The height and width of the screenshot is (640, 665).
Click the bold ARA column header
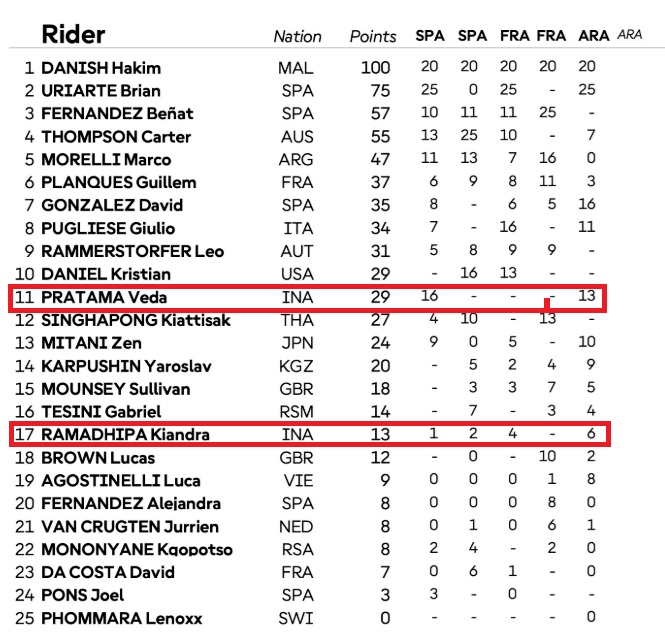(x=593, y=36)
